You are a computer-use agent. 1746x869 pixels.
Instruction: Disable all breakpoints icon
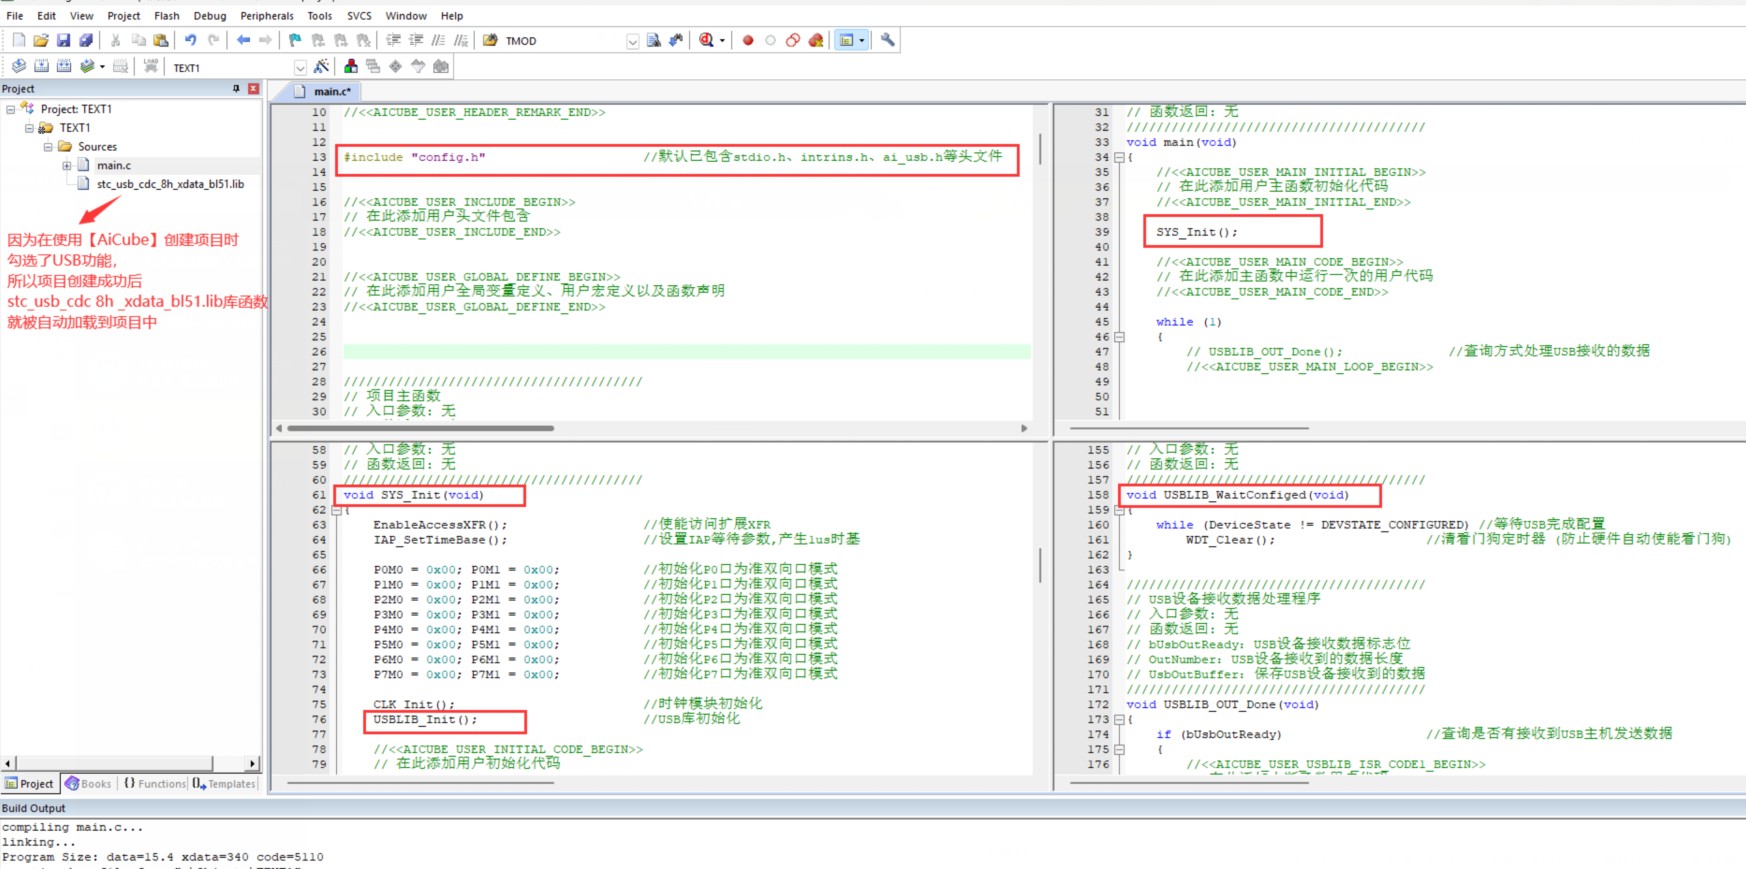tap(793, 40)
